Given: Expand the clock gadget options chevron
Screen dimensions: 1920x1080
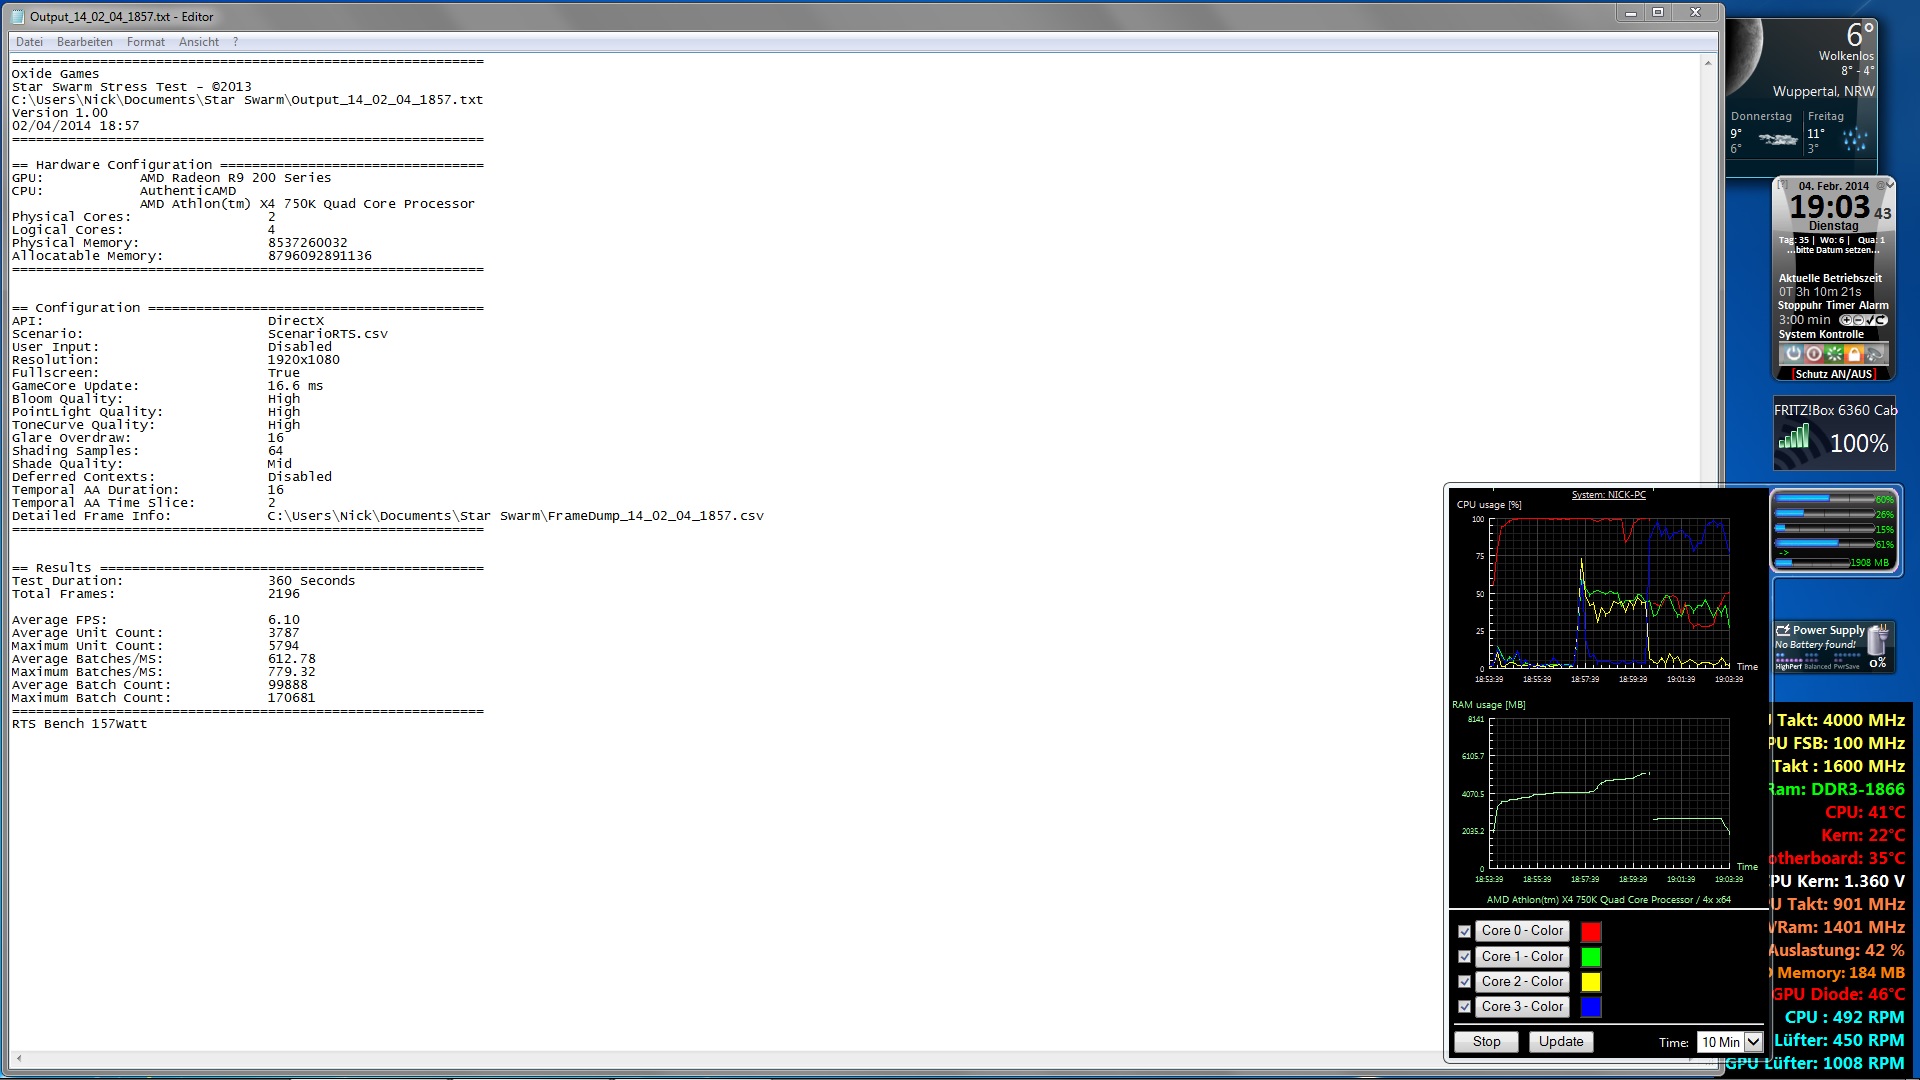Looking at the screenshot, I should [1888, 184].
